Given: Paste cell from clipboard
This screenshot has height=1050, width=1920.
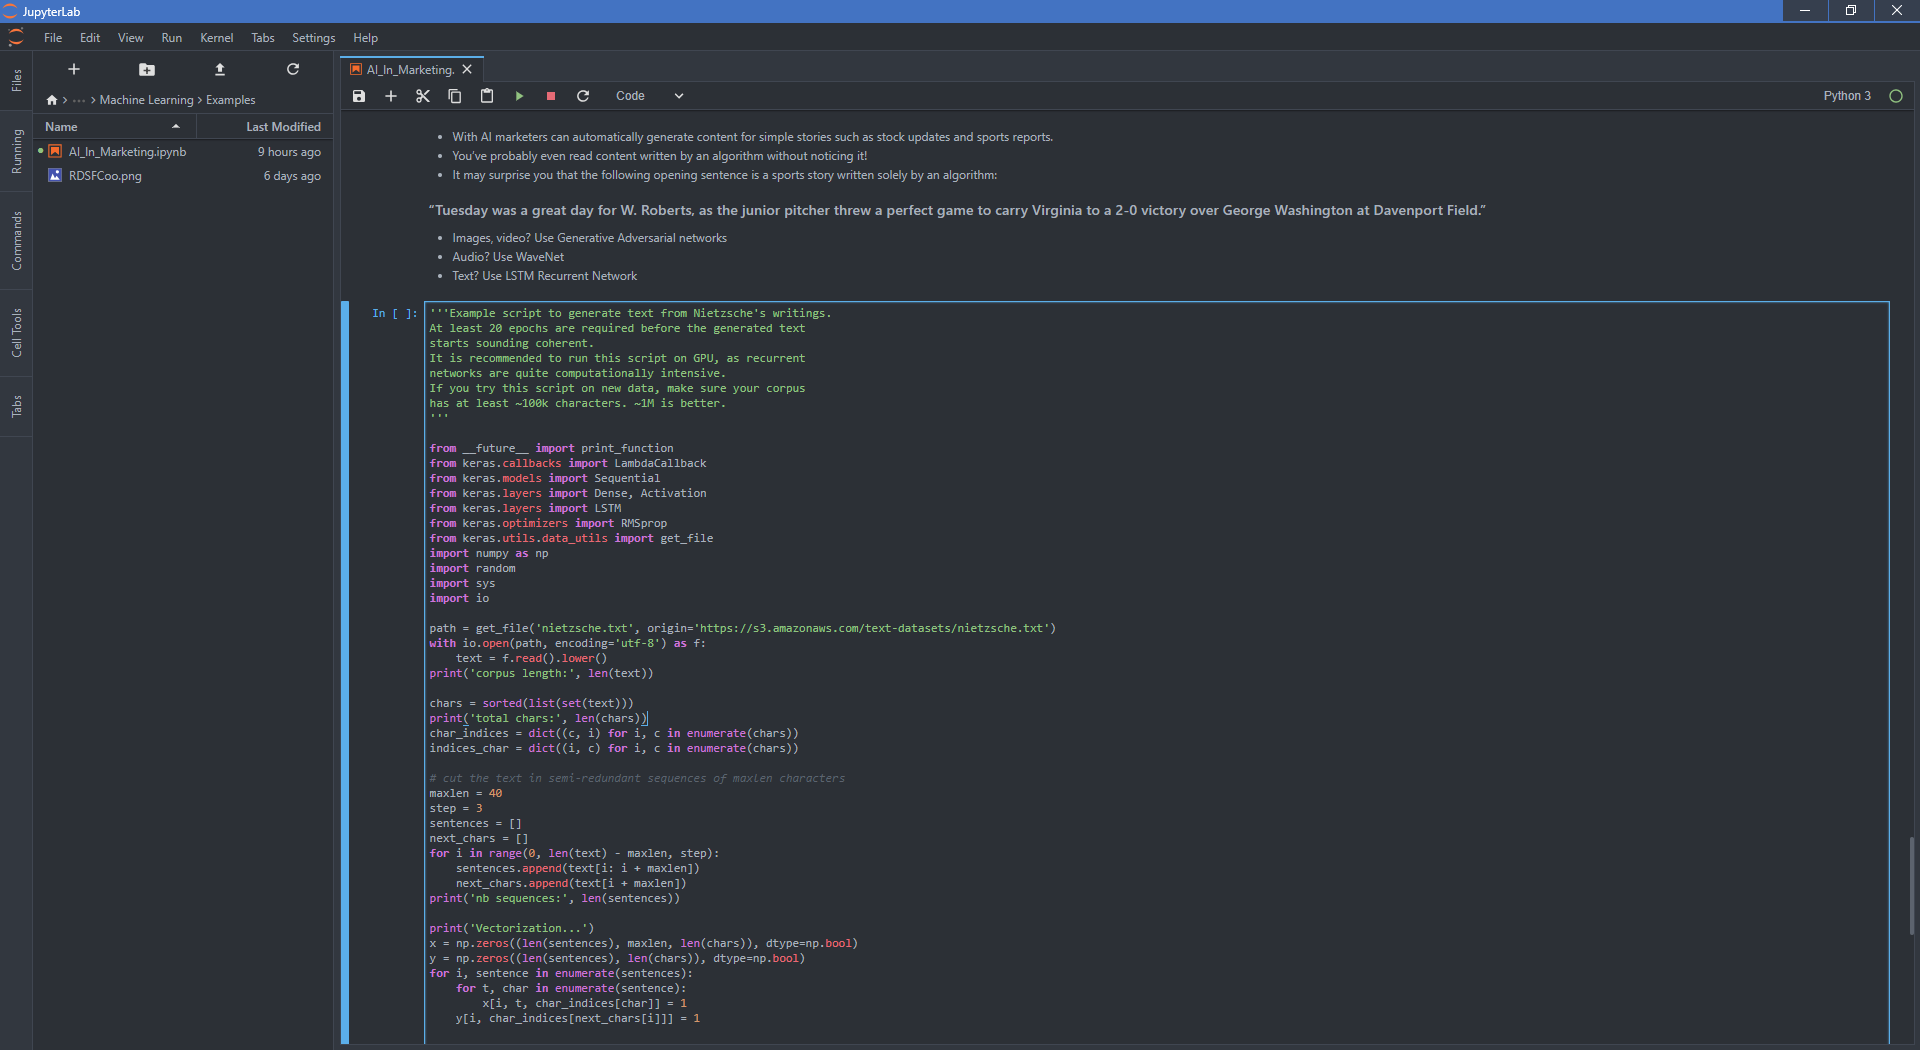Looking at the screenshot, I should [487, 96].
